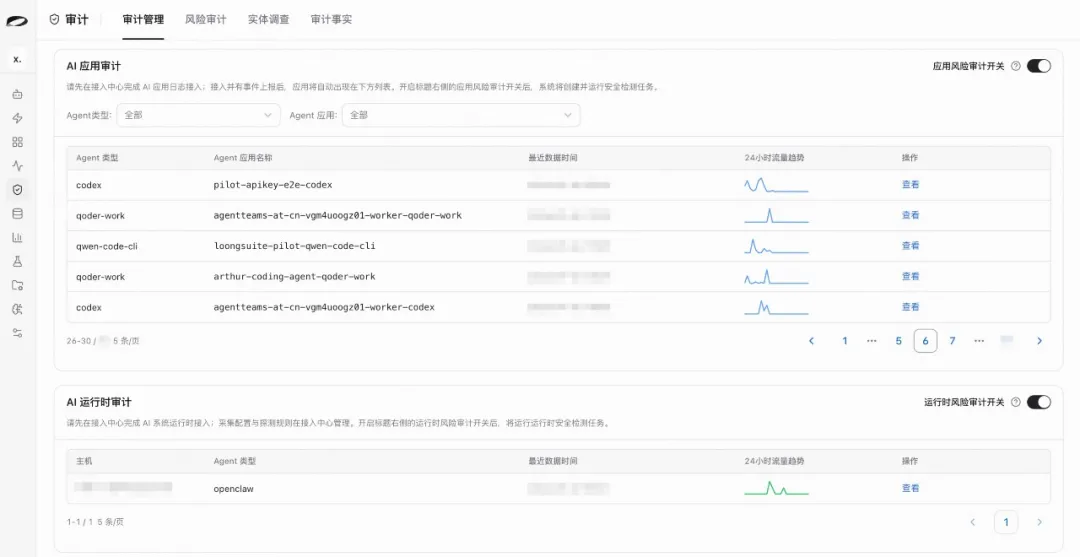
Task: Open the sidebar icon below the folder icon
Action: [18, 309]
